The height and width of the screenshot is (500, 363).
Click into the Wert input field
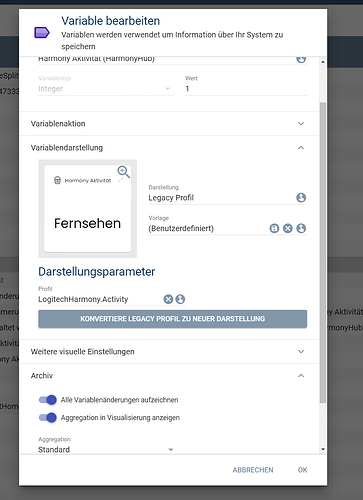(246, 89)
